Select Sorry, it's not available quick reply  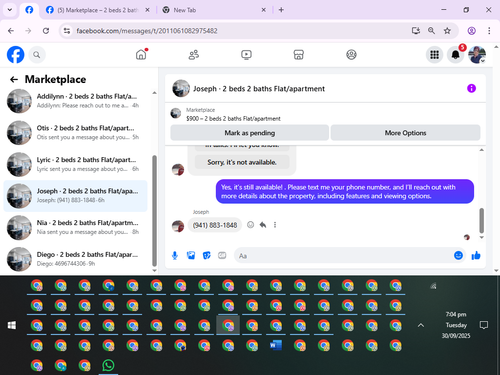[242, 162]
